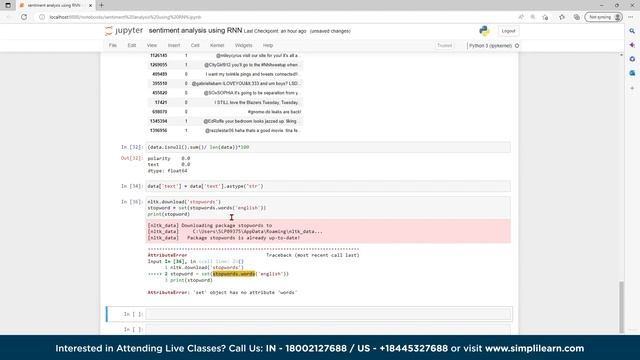The height and width of the screenshot is (360, 640).
Task: Click the astype('str') code cell
Action: tap(328, 186)
